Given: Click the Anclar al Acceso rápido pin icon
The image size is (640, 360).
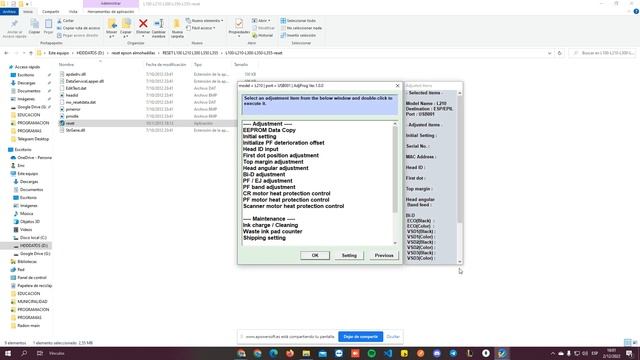Looking at the screenshot, I should click(x=14, y=24).
